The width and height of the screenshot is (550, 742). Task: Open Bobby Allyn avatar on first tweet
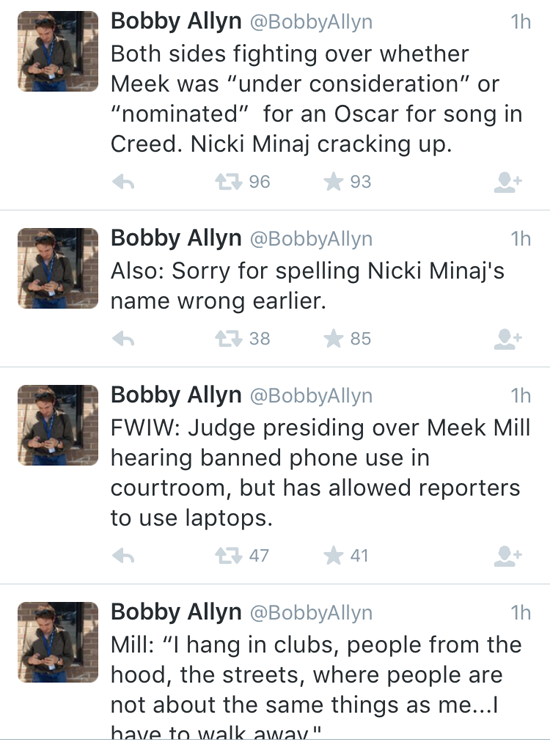(x=58, y=52)
